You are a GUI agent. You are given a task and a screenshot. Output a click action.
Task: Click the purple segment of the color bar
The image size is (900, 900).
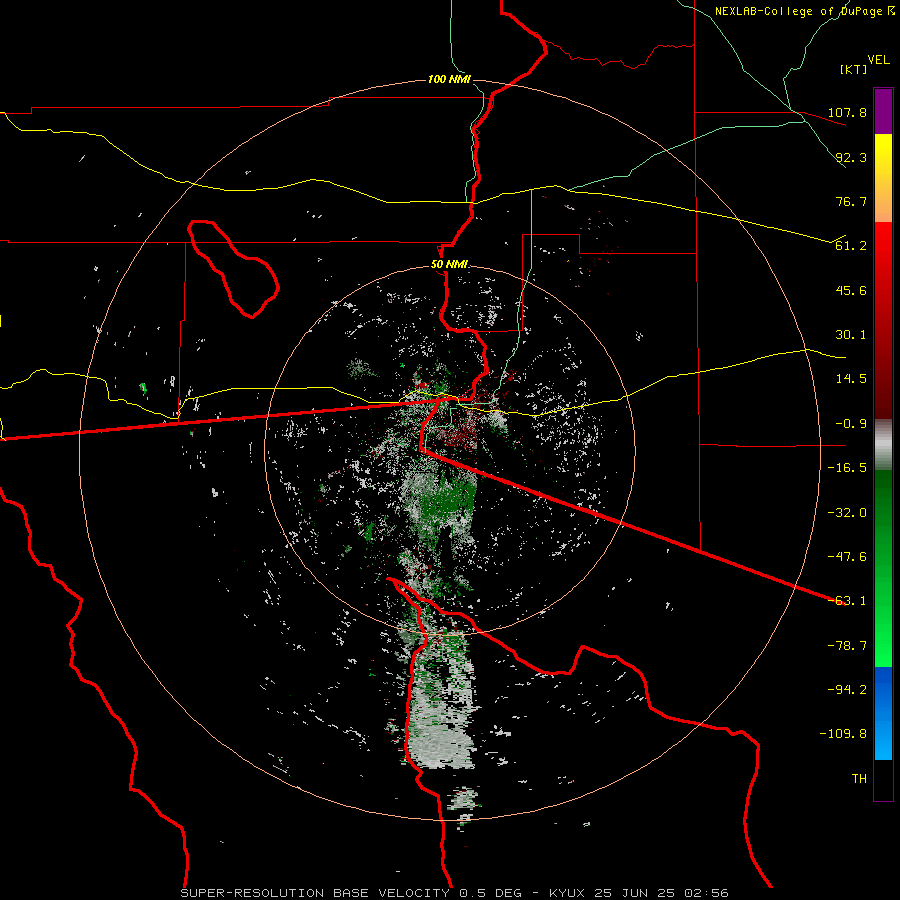tap(883, 112)
